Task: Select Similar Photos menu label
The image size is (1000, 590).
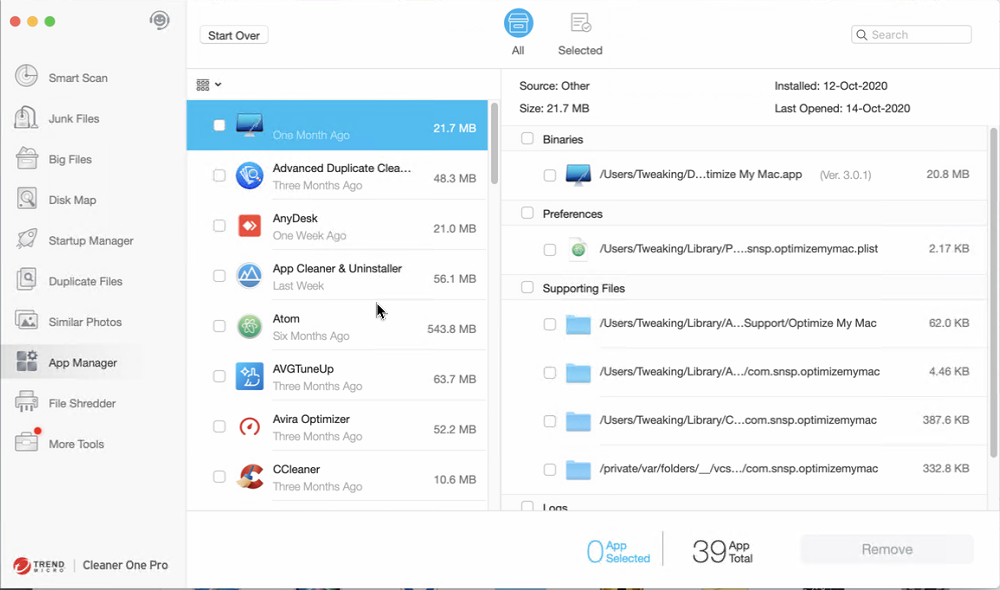Action: [x=85, y=322]
